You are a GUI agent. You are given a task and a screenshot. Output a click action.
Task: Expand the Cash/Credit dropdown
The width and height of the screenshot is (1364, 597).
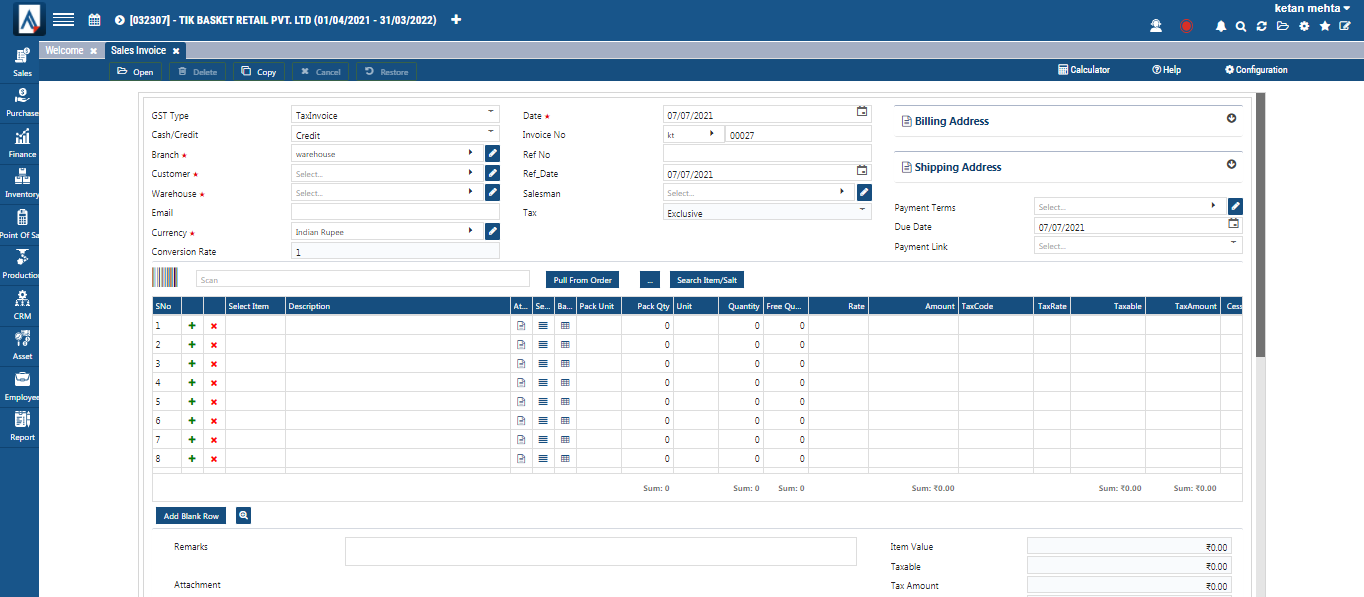[489, 133]
